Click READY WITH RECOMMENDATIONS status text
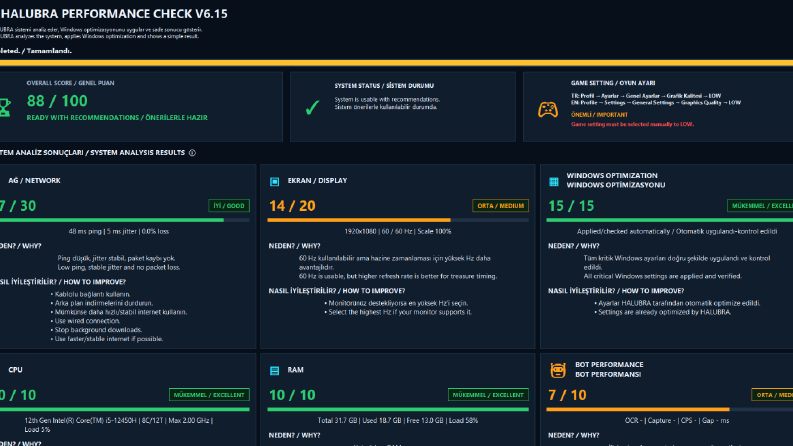793x446 pixels. pyautogui.click(x=117, y=117)
